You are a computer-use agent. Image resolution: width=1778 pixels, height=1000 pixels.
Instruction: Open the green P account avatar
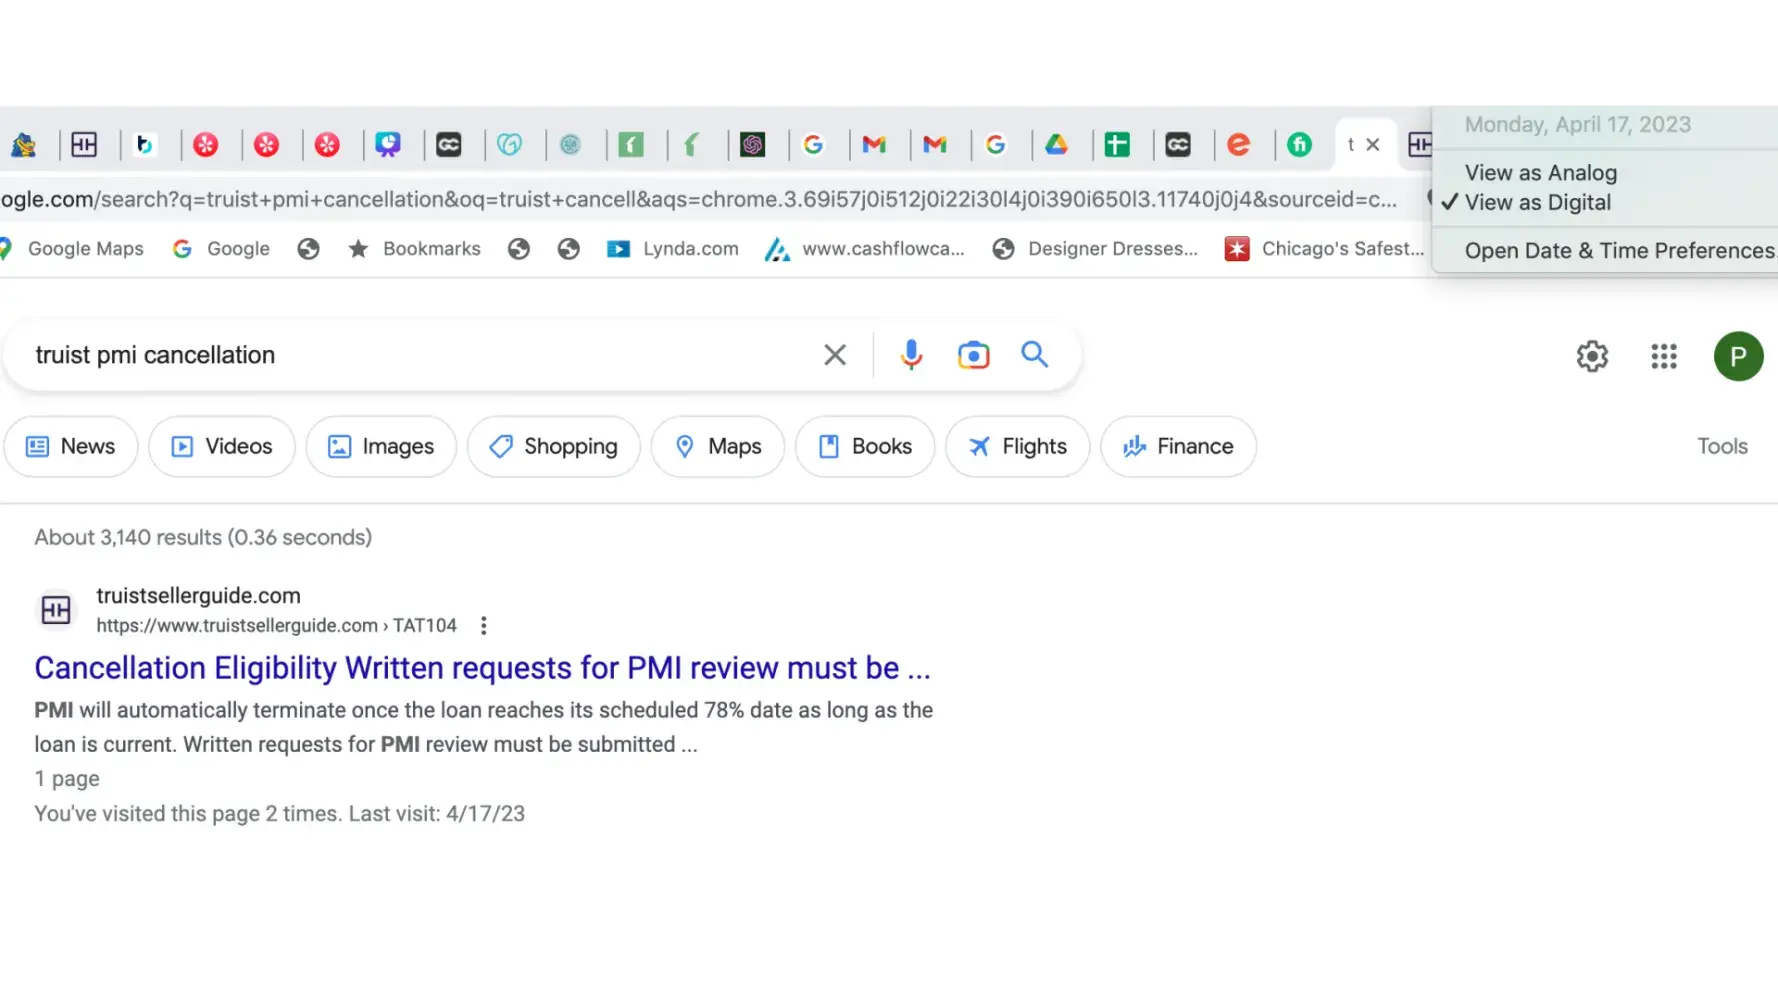click(x=1738, y=356)
